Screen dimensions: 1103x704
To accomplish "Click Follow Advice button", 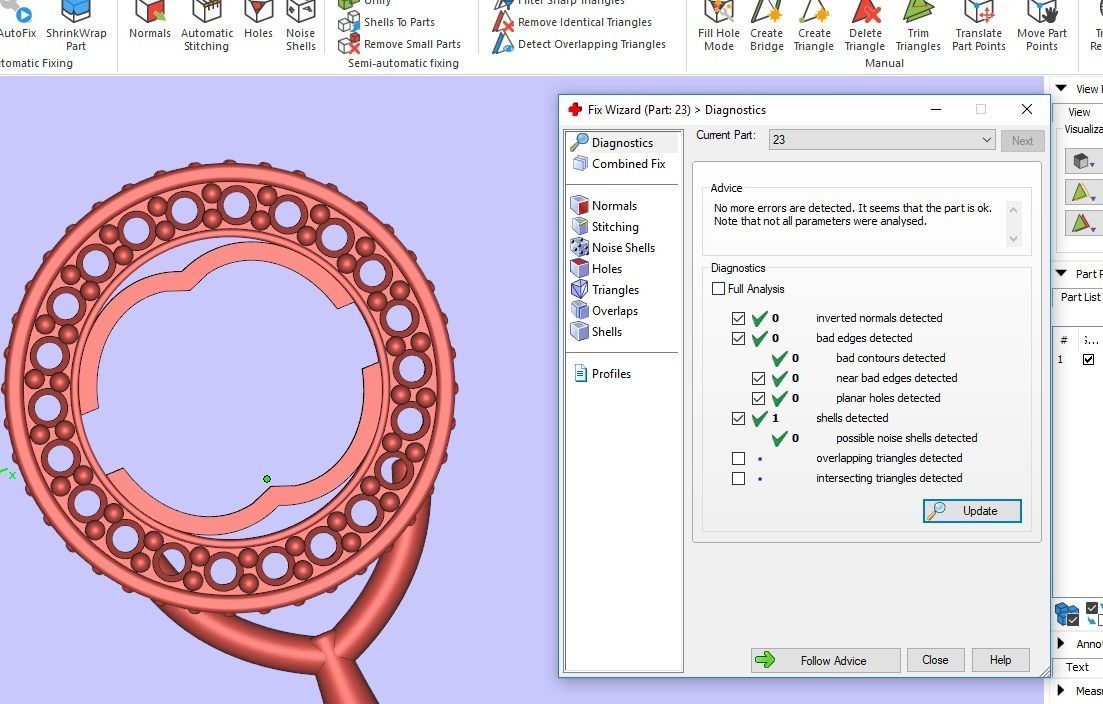I will tap(825, 660).
